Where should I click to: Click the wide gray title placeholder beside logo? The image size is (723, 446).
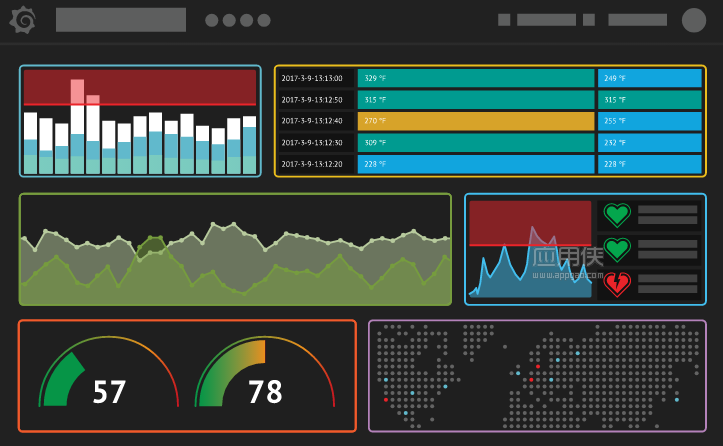tap(121, 20)
